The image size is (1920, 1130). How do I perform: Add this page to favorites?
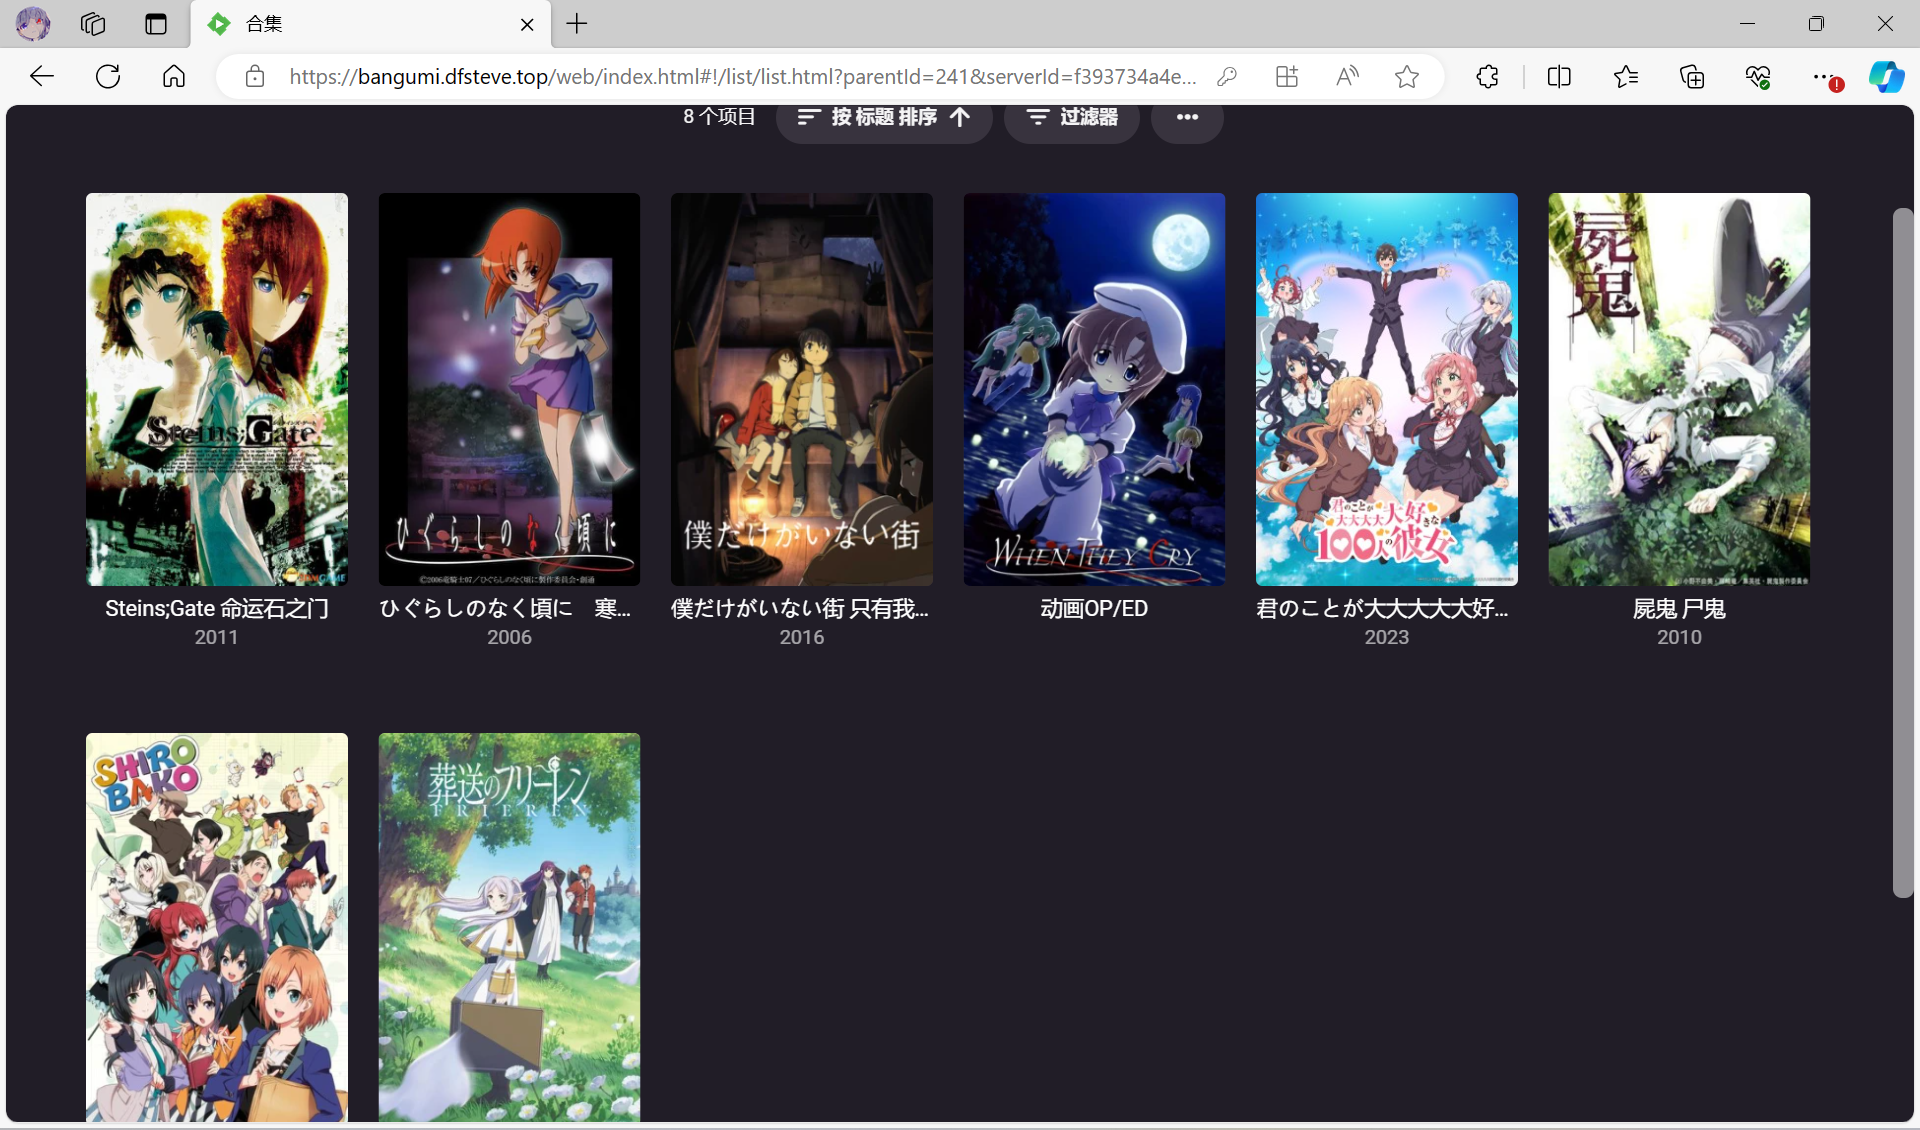1407,77
